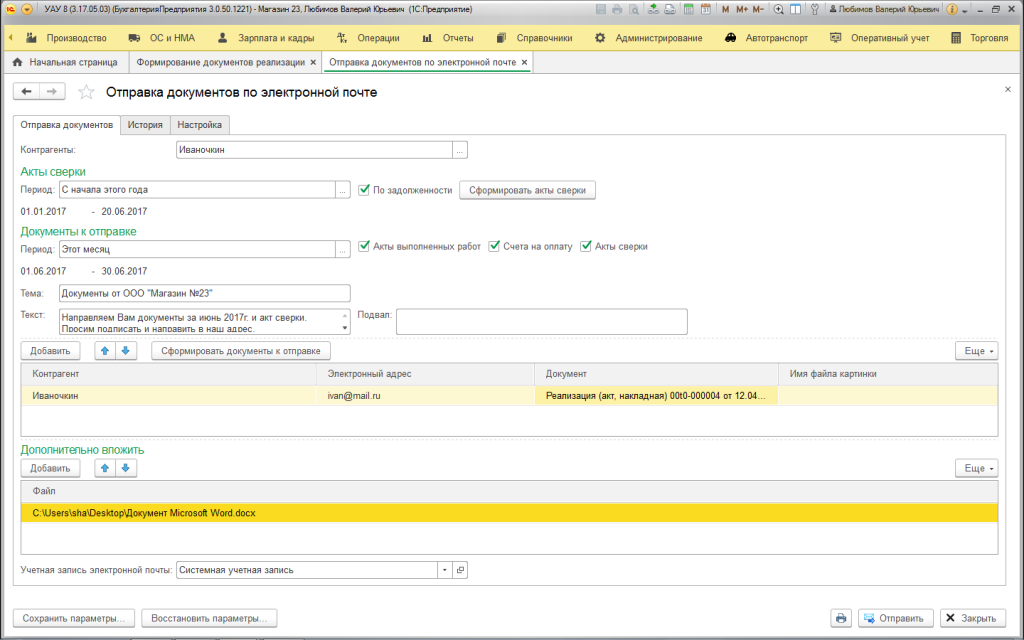Click Сформировать акты сверки button
Image resolution: width=1024 pixels, height=640 pixels.
tap(527, 190)
